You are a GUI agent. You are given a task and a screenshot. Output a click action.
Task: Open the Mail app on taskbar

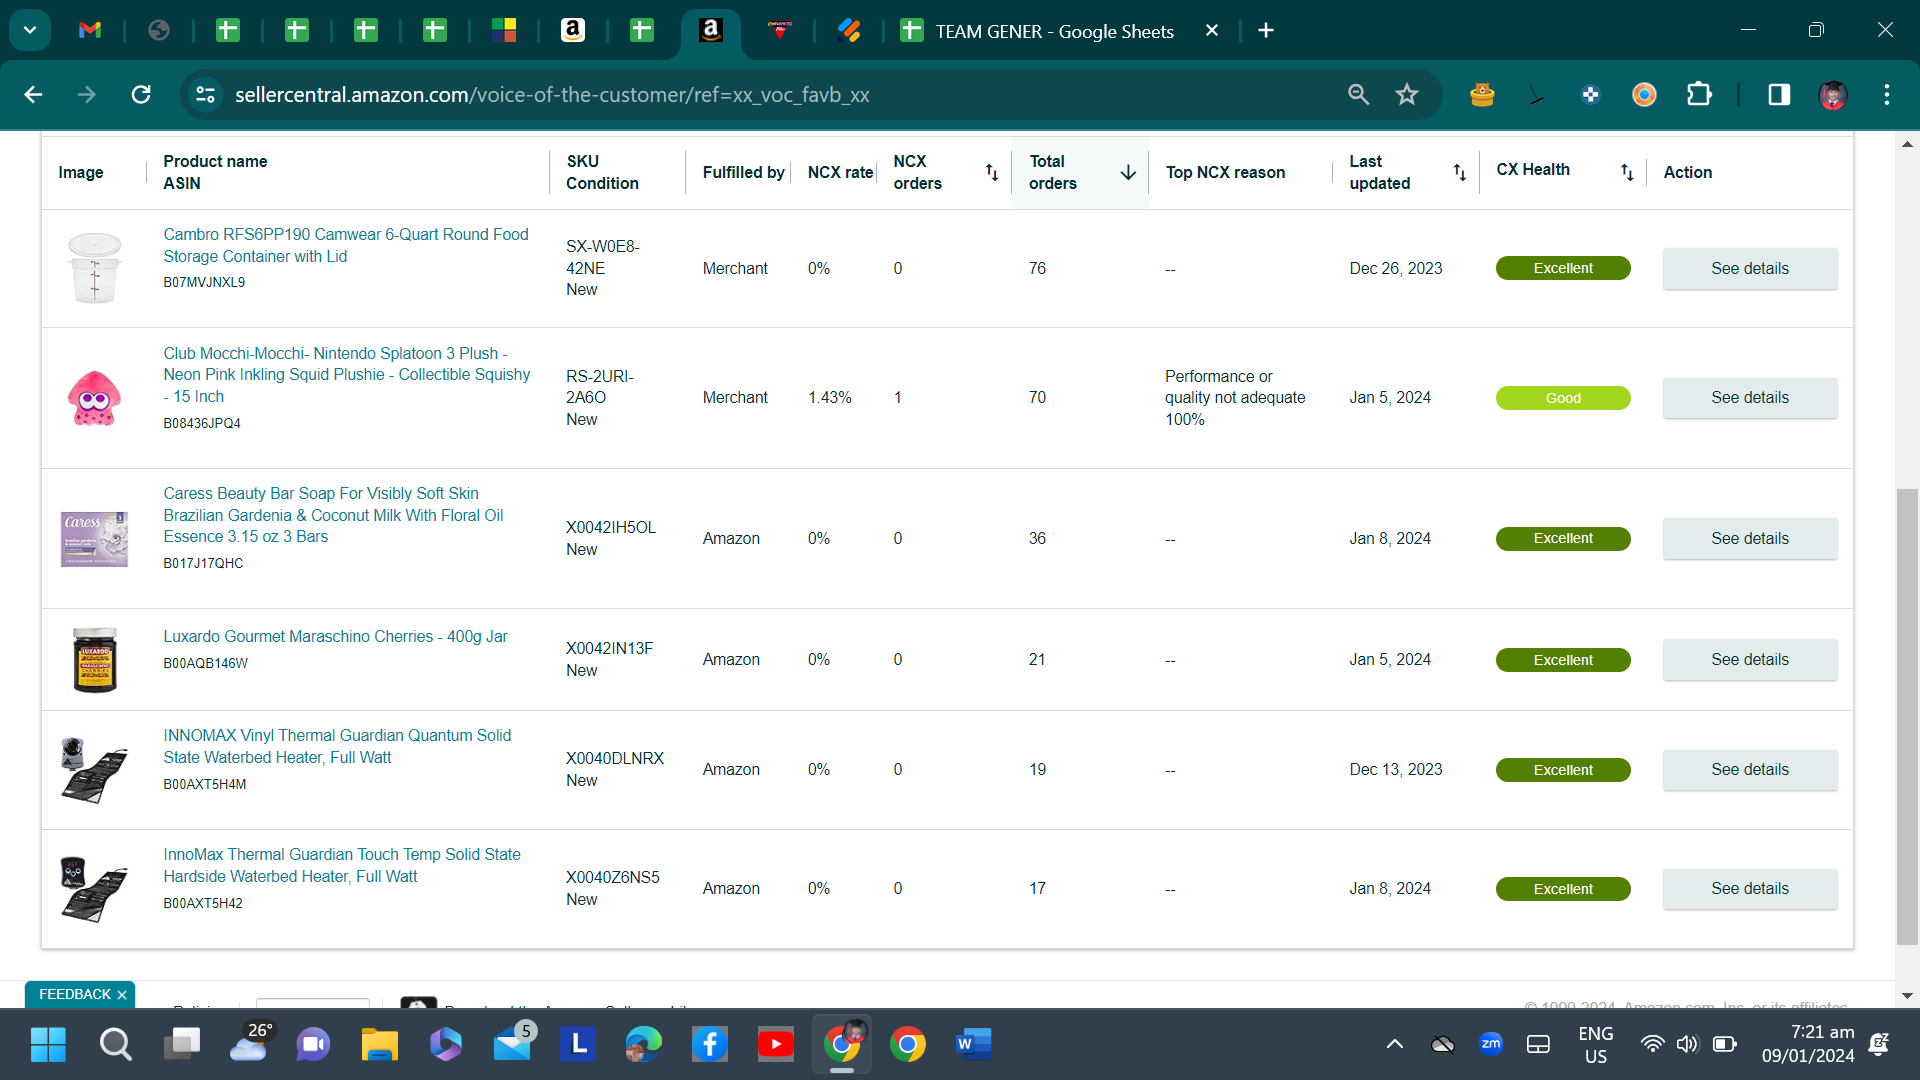(513, 1045)
